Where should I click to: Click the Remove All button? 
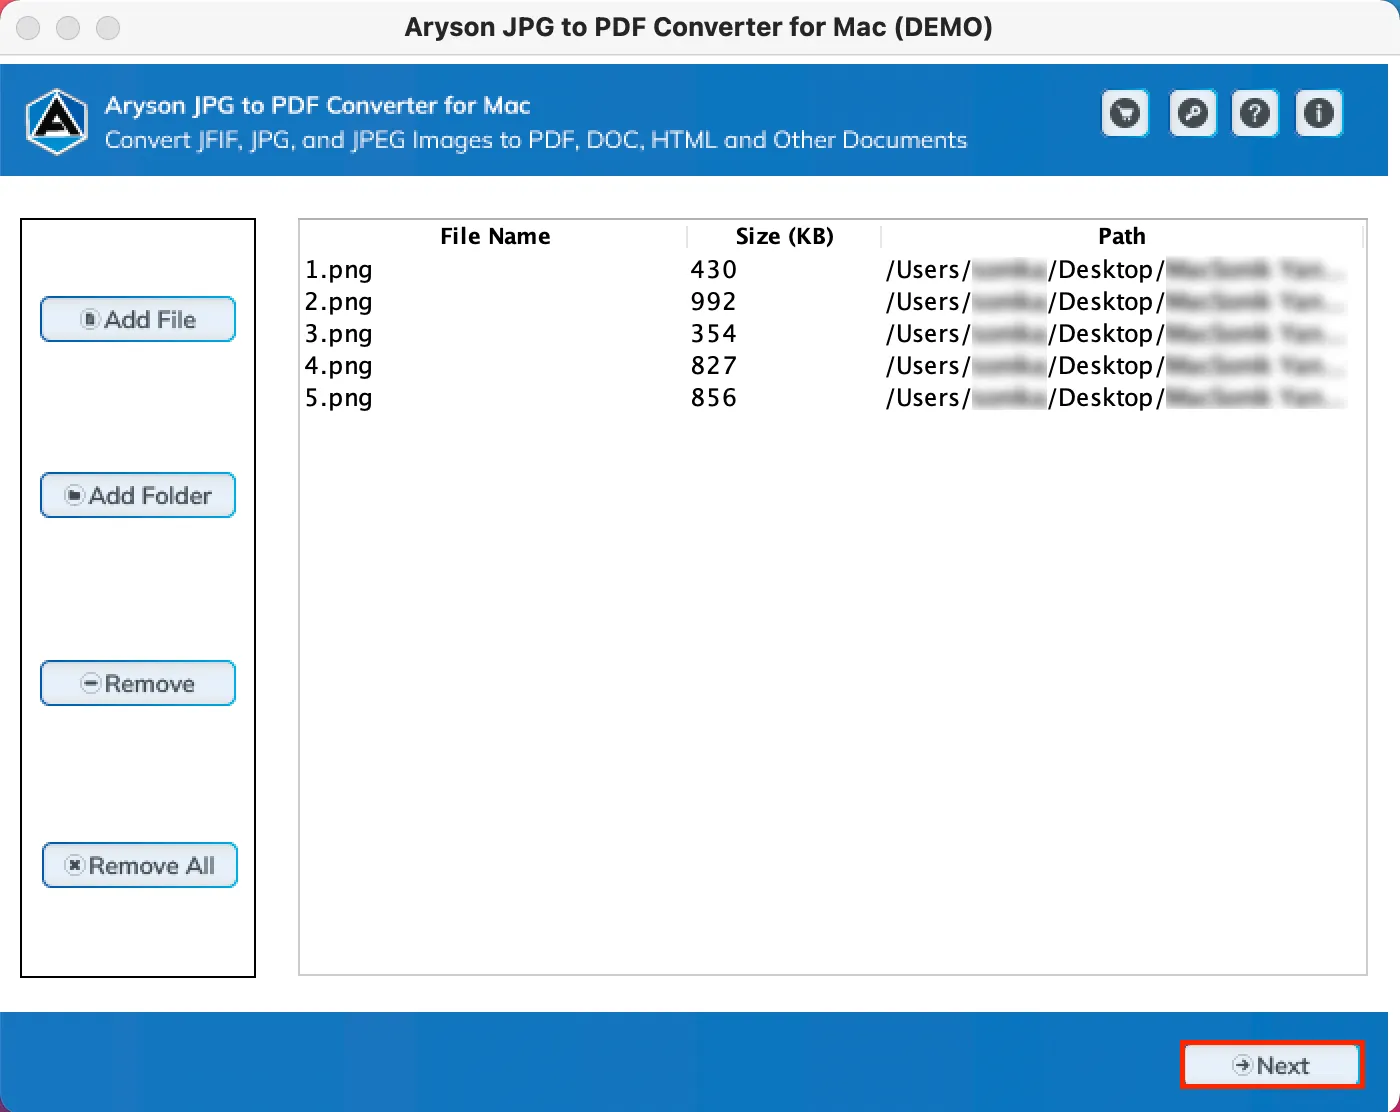(140, 865)
